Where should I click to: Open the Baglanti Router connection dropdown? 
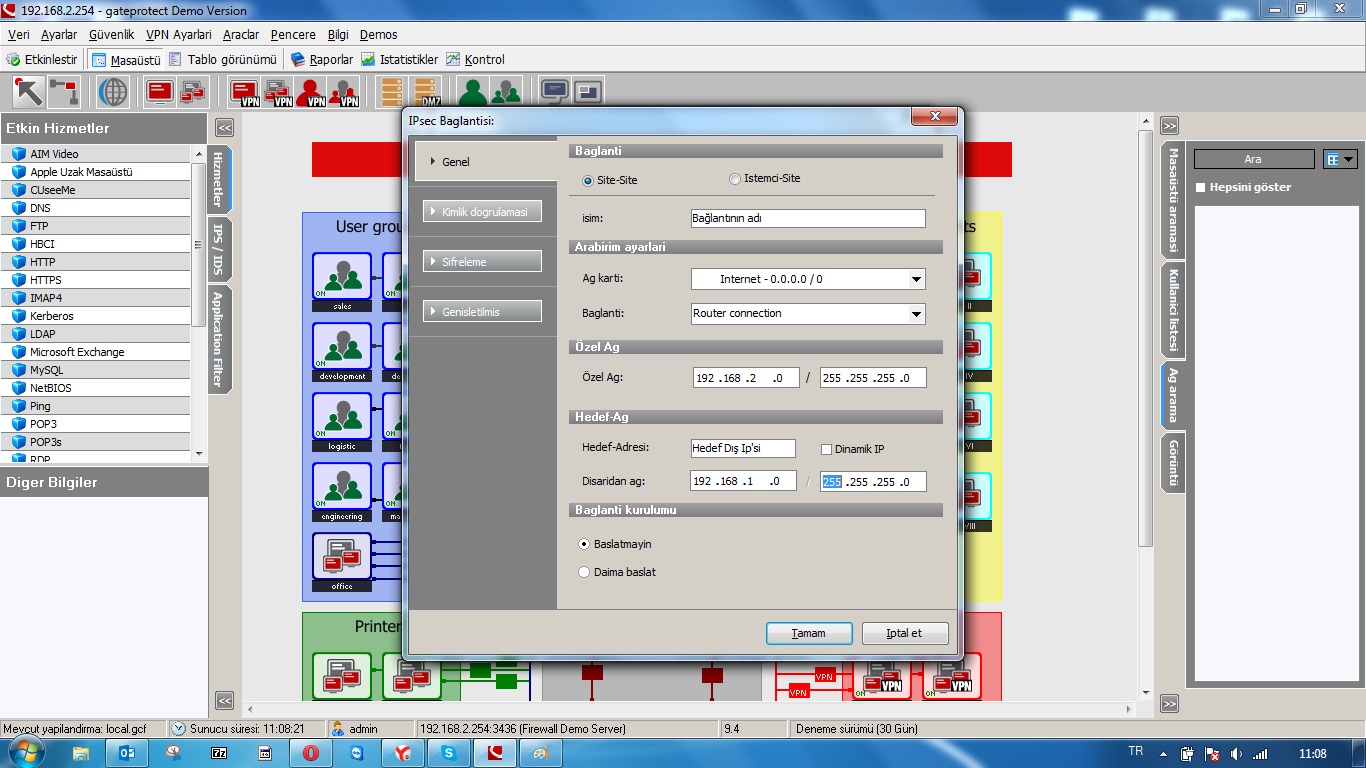coord(916,313)
